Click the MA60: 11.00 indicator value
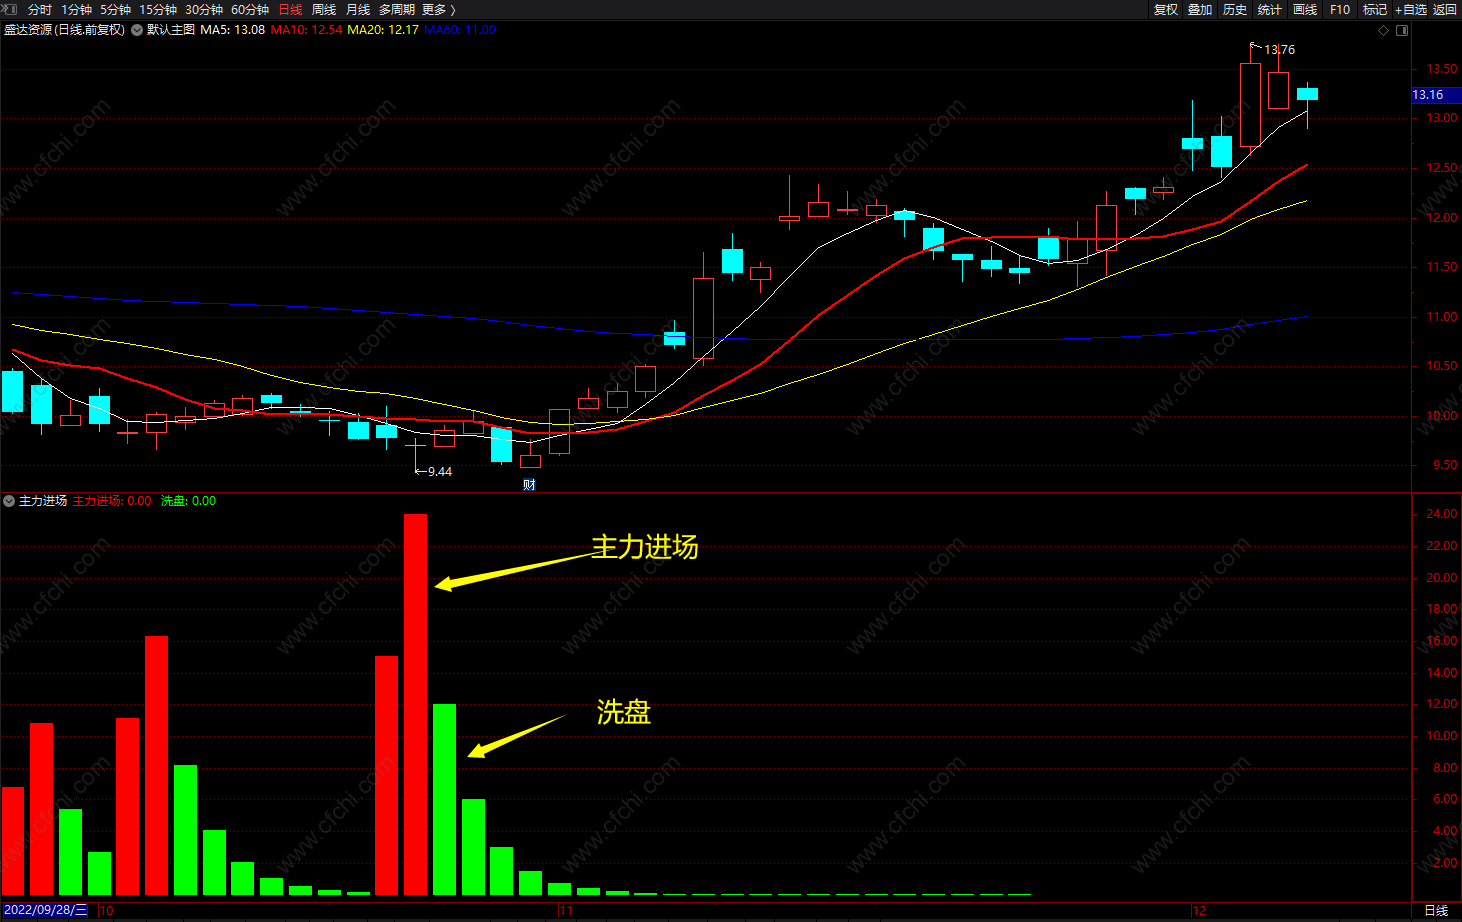The width and height of the screenshot is (1462, 922). point(460,30)
